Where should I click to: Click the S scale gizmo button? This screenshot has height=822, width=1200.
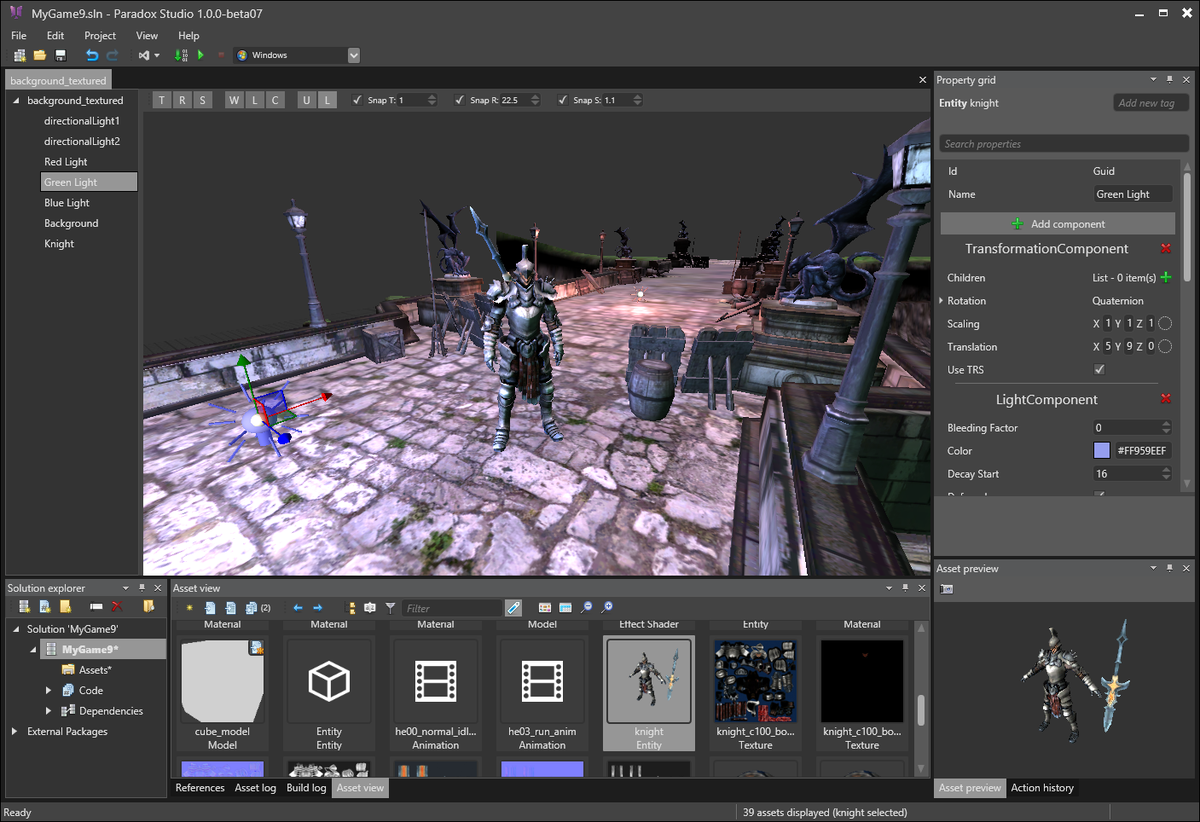click(203, 99)
